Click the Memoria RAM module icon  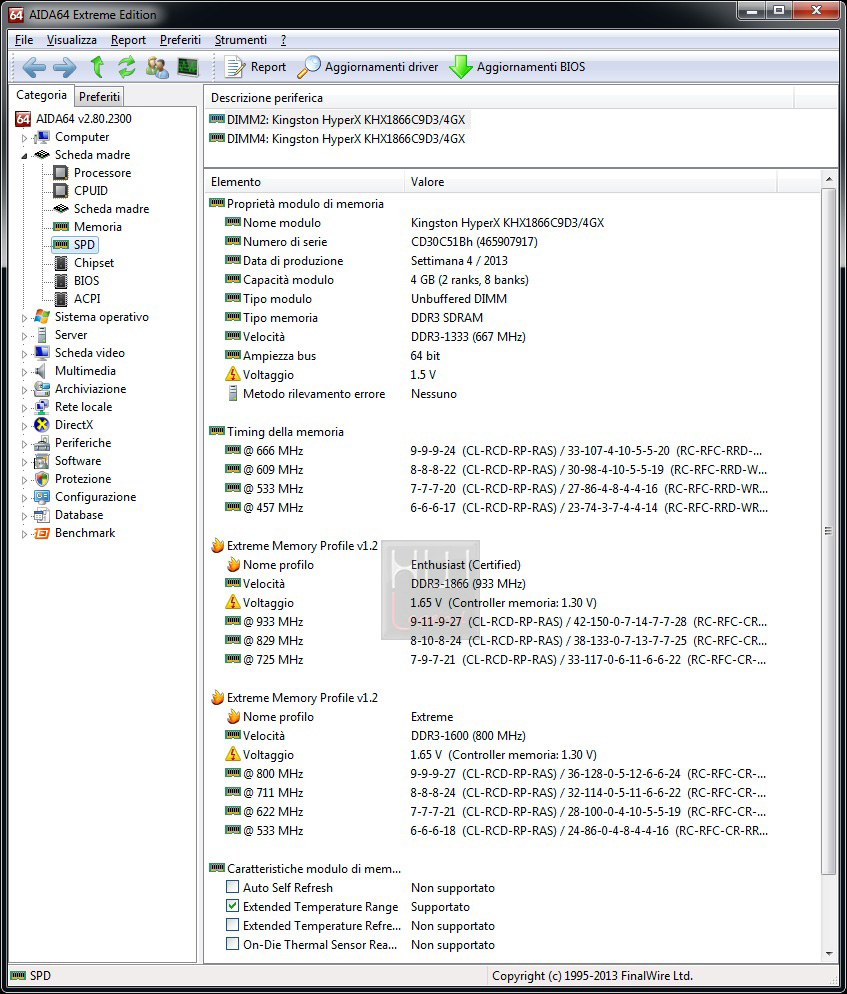(61, 226)
